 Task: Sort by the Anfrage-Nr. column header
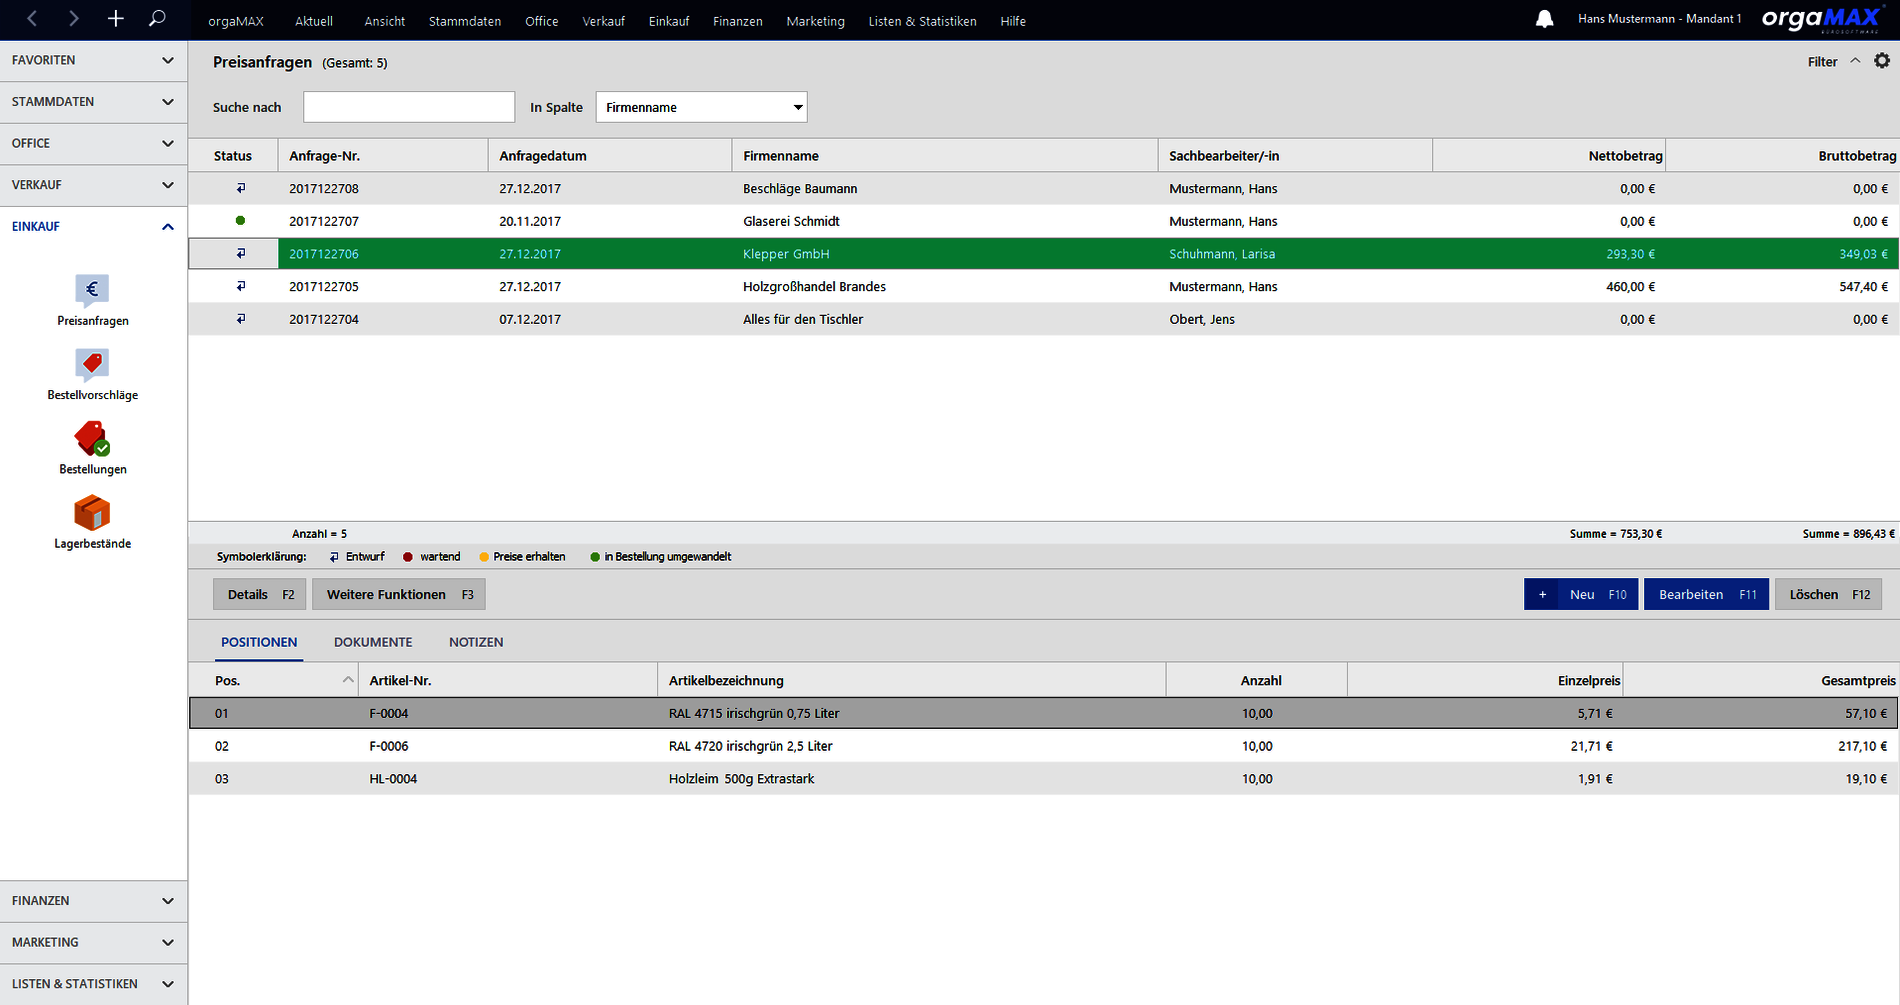coord(383,156)
